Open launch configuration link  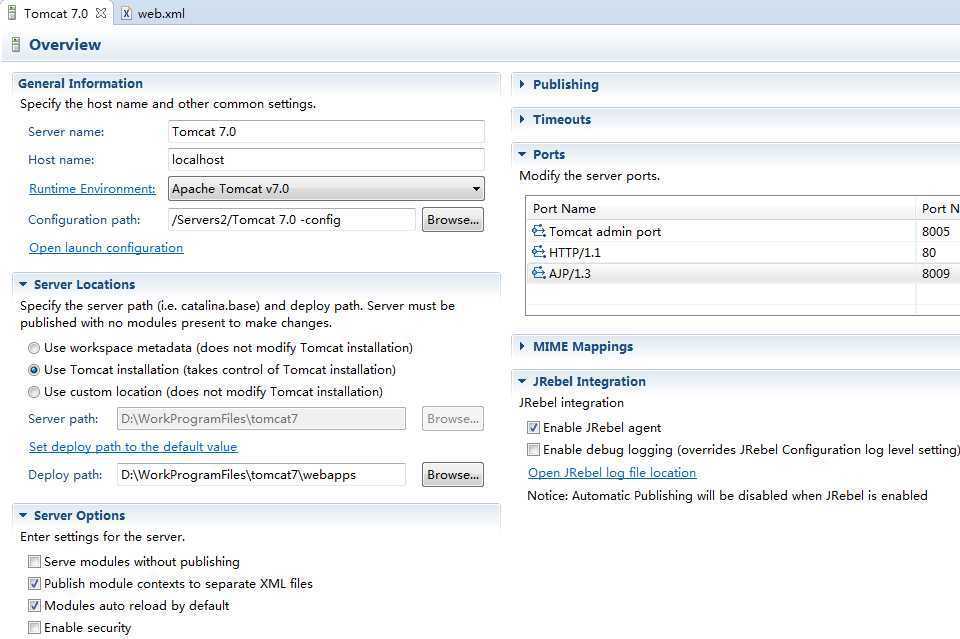coord(106,248)
